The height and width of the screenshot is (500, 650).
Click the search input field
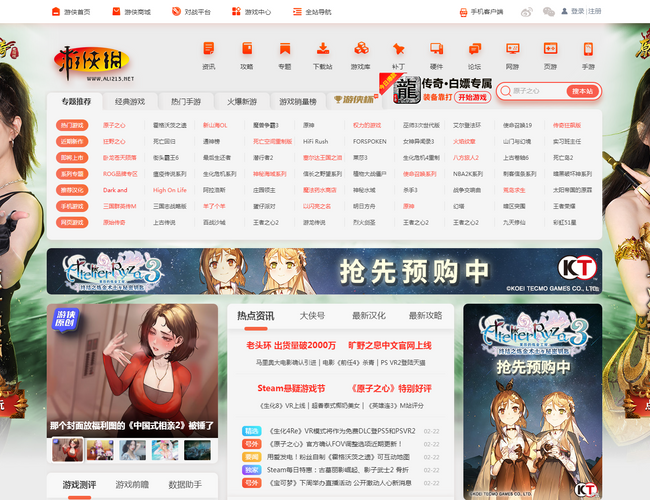tap(537, 91)
